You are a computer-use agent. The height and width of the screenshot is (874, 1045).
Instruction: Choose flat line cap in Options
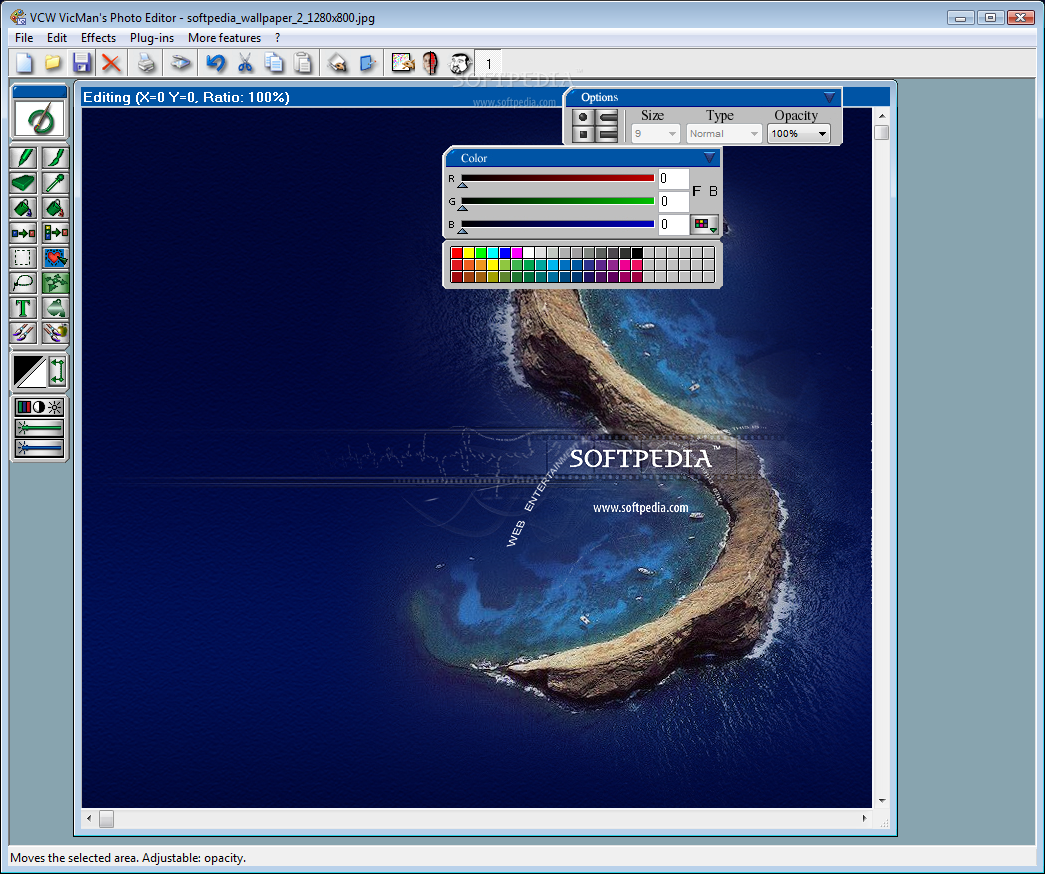pyautogui.click(x=608, y=134)
